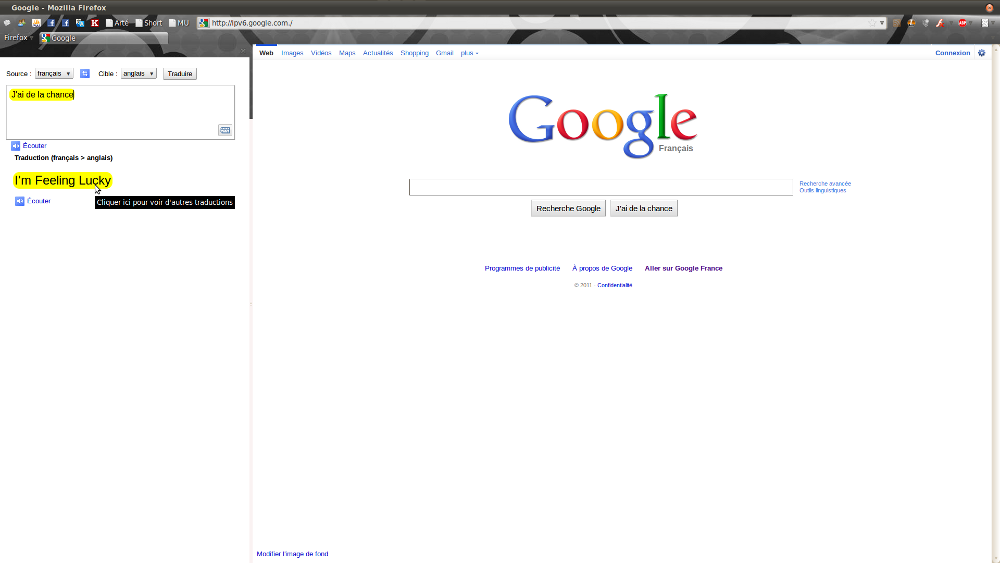Click the Adblock Plus ABP icon

962,23
